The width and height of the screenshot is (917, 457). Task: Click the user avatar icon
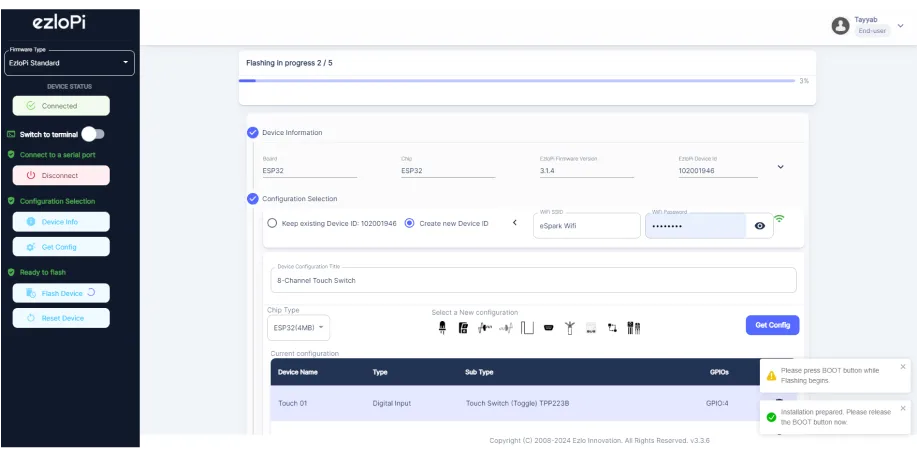tap(840, 26)
